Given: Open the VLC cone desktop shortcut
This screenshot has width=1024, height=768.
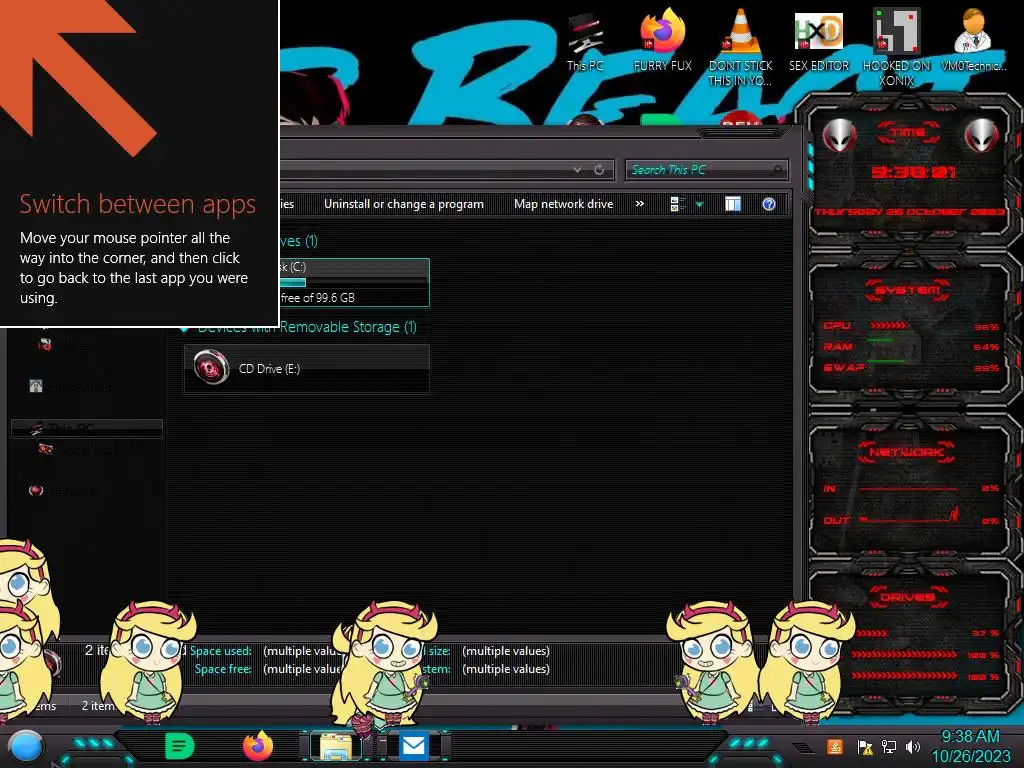Looking at the screenshot, I should tap(741, 47).
